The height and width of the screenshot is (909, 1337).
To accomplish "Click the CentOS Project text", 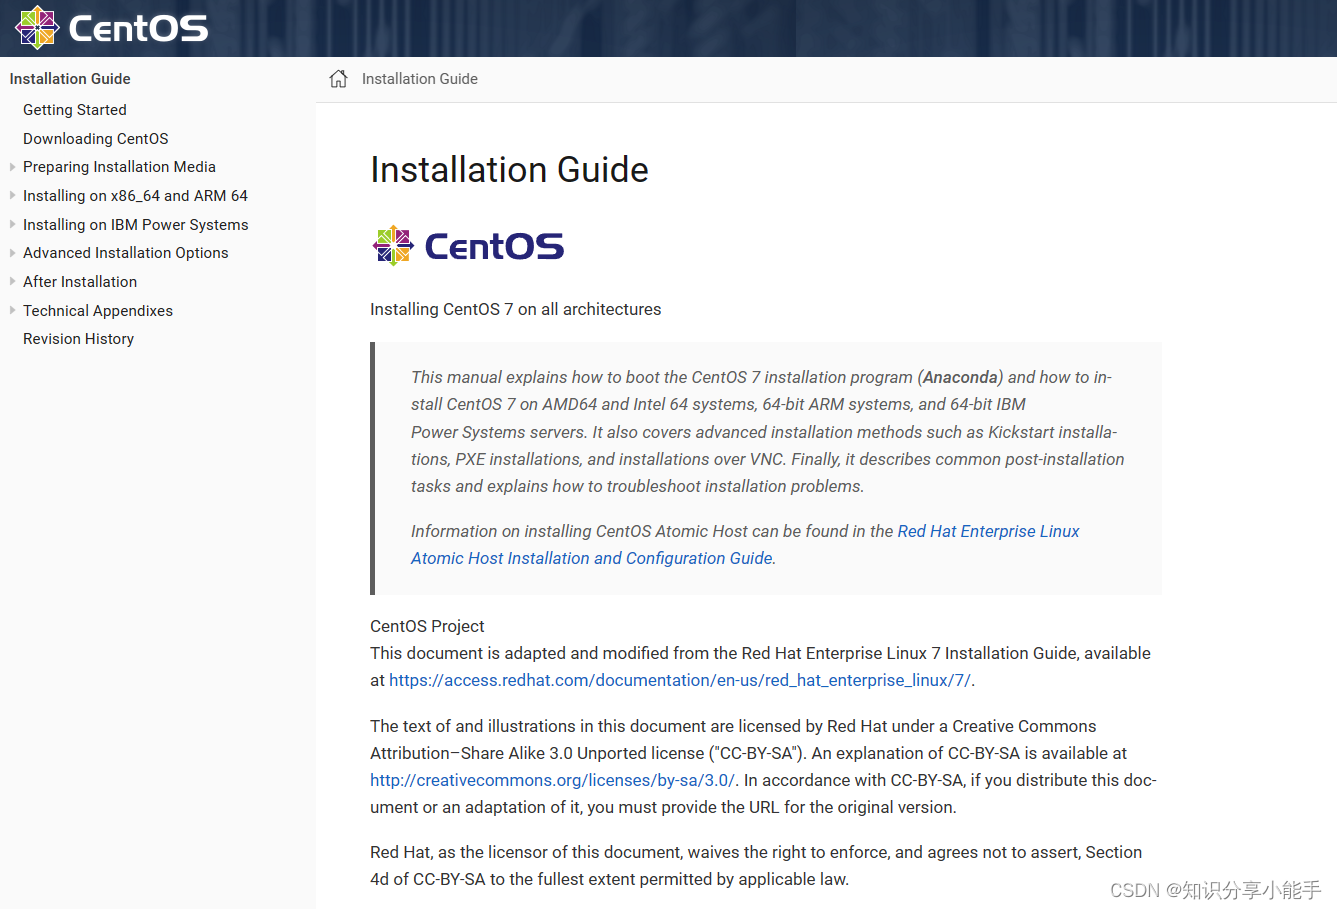I will click(x=427, y=626).
